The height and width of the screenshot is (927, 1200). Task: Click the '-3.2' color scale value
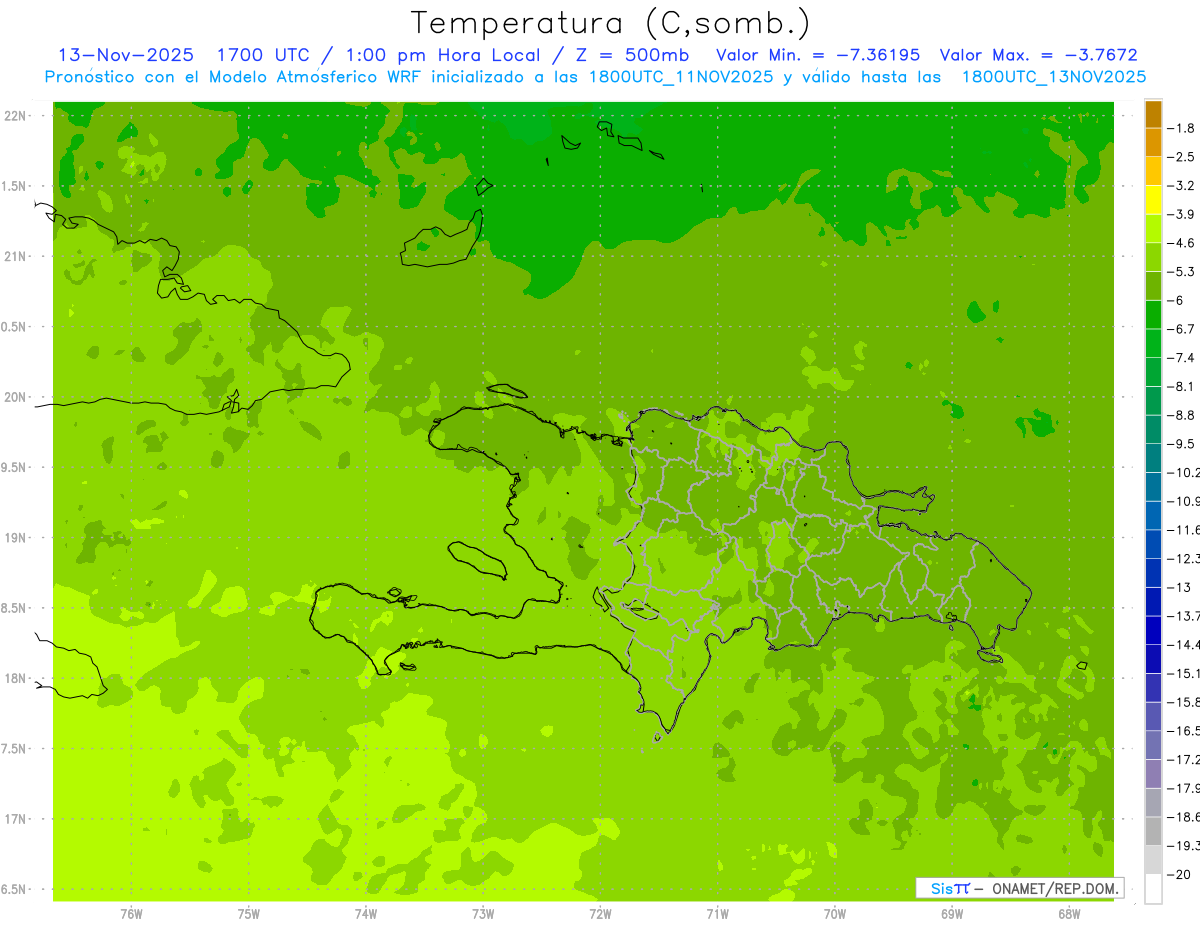point(1181,186)
